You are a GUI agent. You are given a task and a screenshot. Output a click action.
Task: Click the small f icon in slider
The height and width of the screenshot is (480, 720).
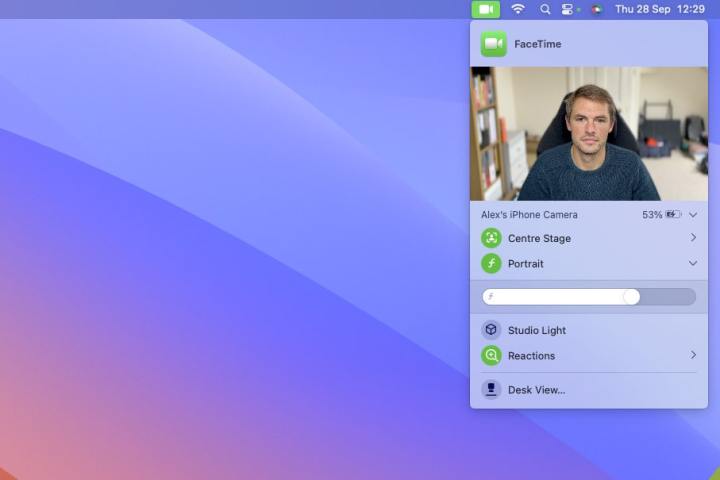[x=491, y=297]
